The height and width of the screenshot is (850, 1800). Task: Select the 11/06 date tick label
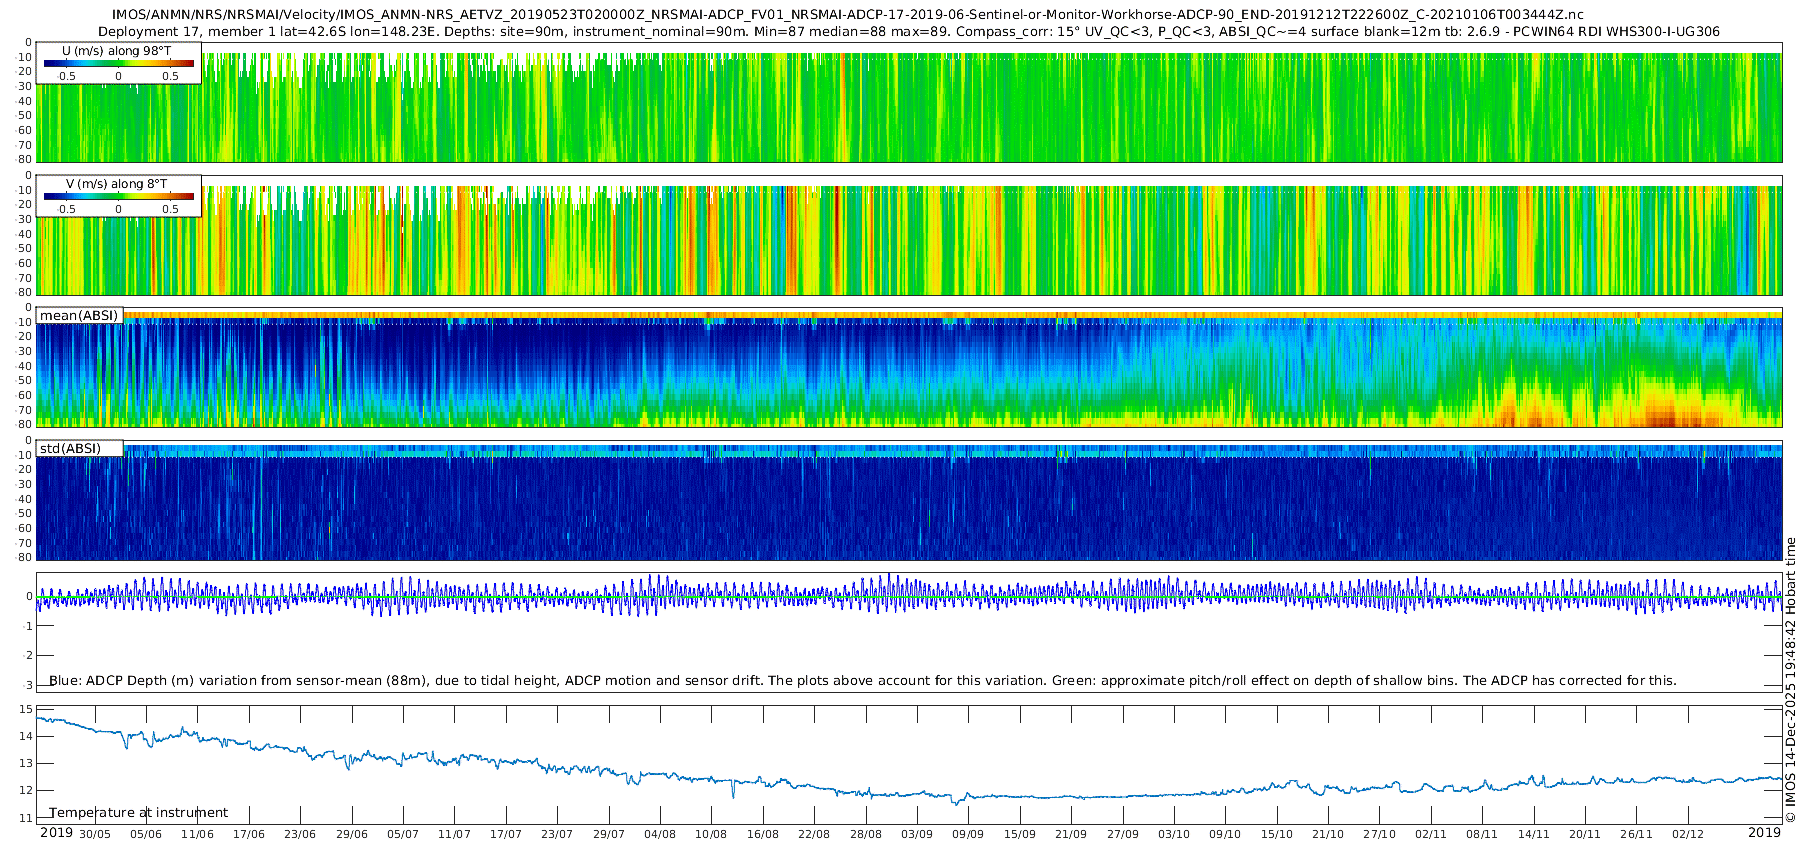coord(198,834)
